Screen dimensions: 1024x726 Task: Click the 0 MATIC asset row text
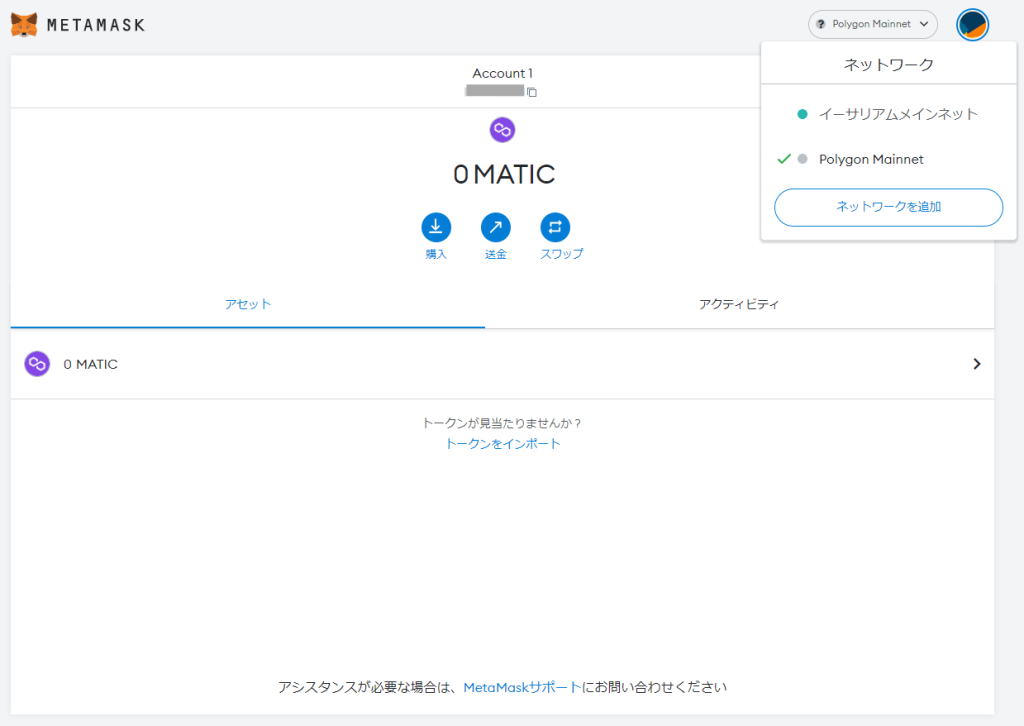pyautogui.click(x=90, y=364)
